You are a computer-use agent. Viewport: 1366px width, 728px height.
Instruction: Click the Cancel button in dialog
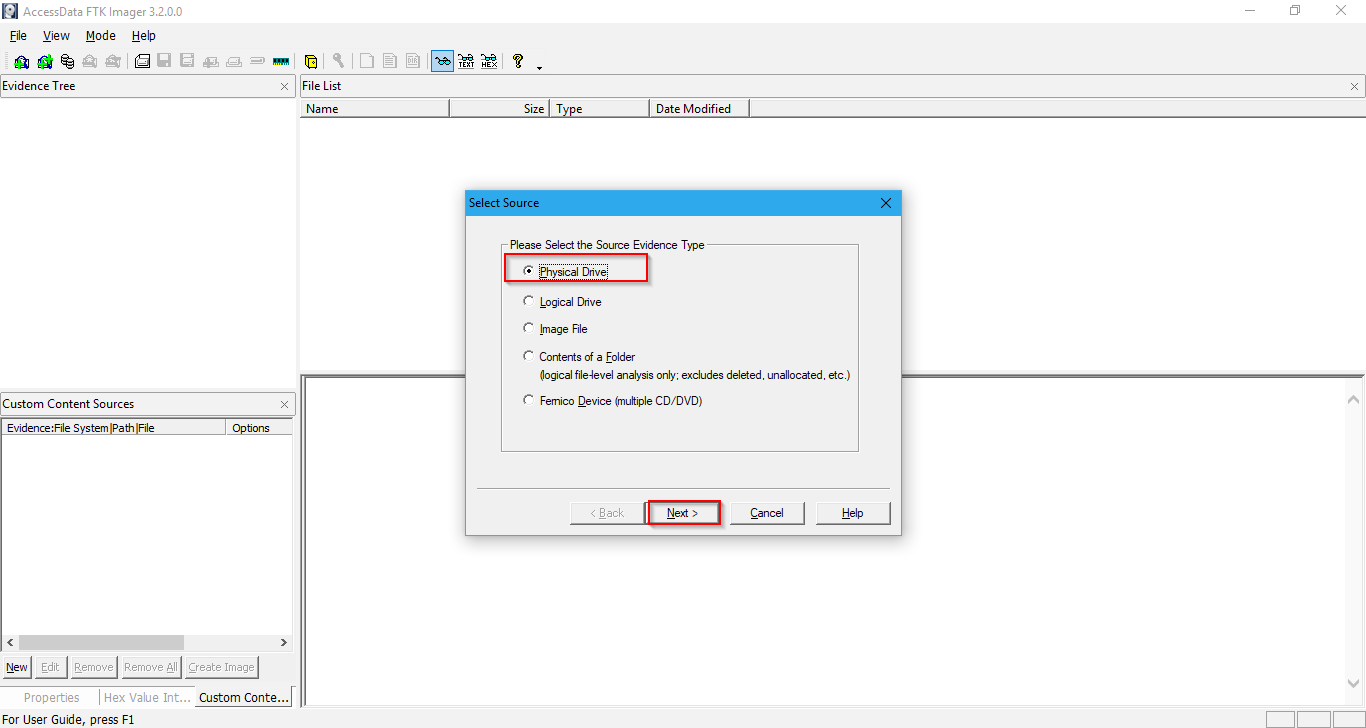point(767,513)
